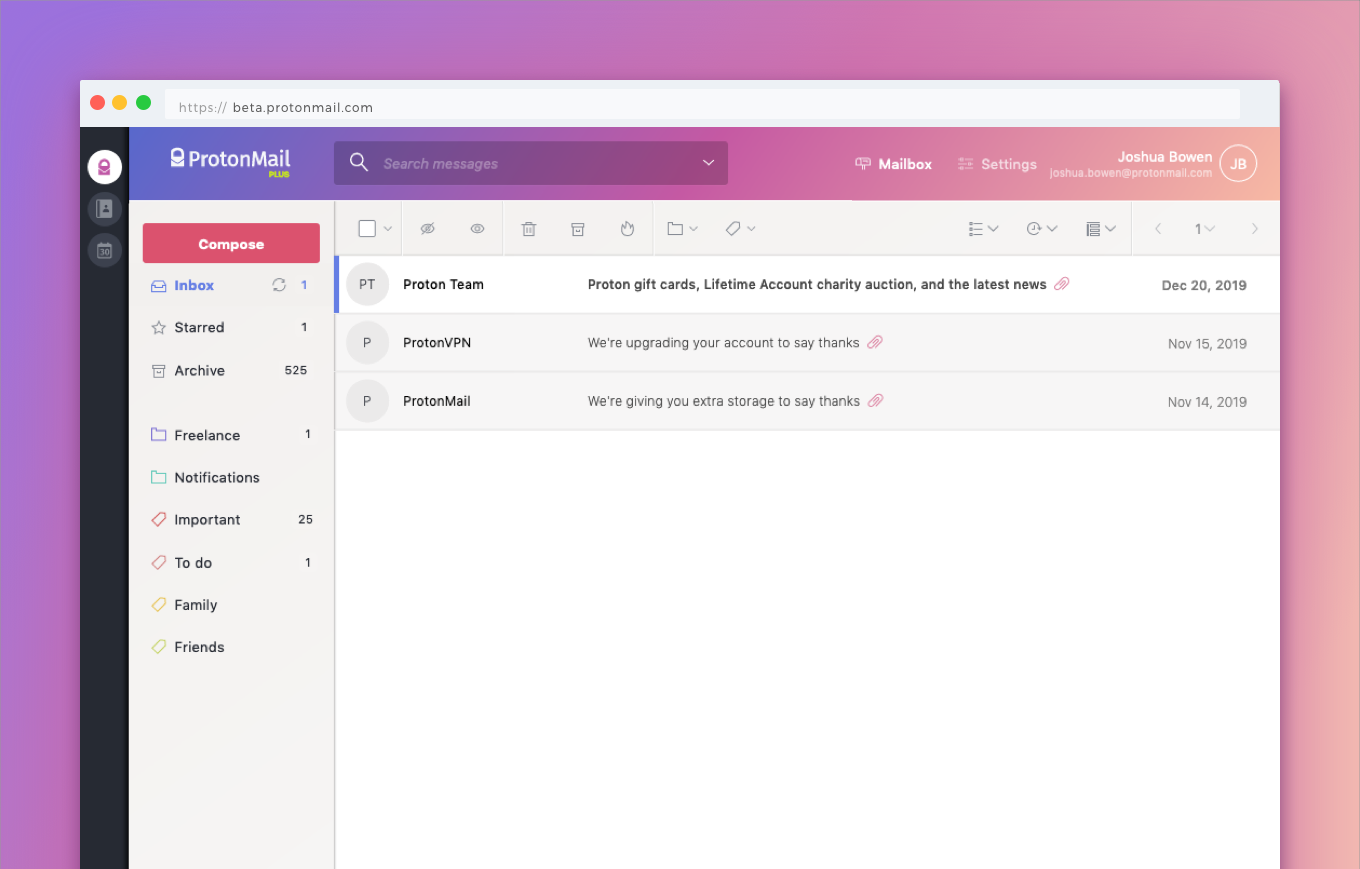
Task: Click Important count 25
Action: [x=305, y=520]
